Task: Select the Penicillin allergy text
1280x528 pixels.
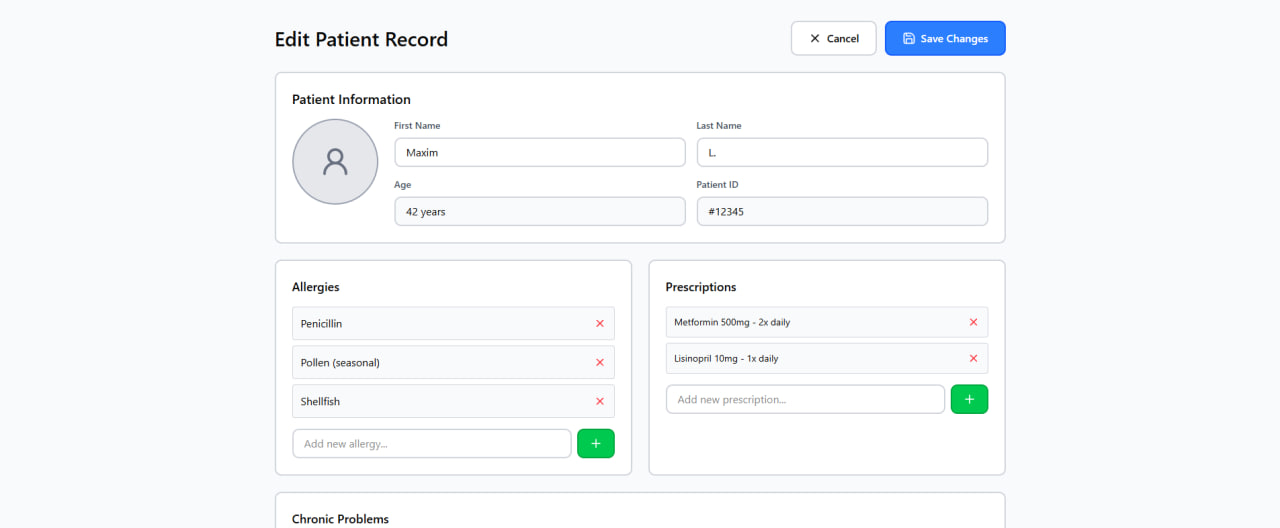Action: pyautogui.click(x=321, y=324)
